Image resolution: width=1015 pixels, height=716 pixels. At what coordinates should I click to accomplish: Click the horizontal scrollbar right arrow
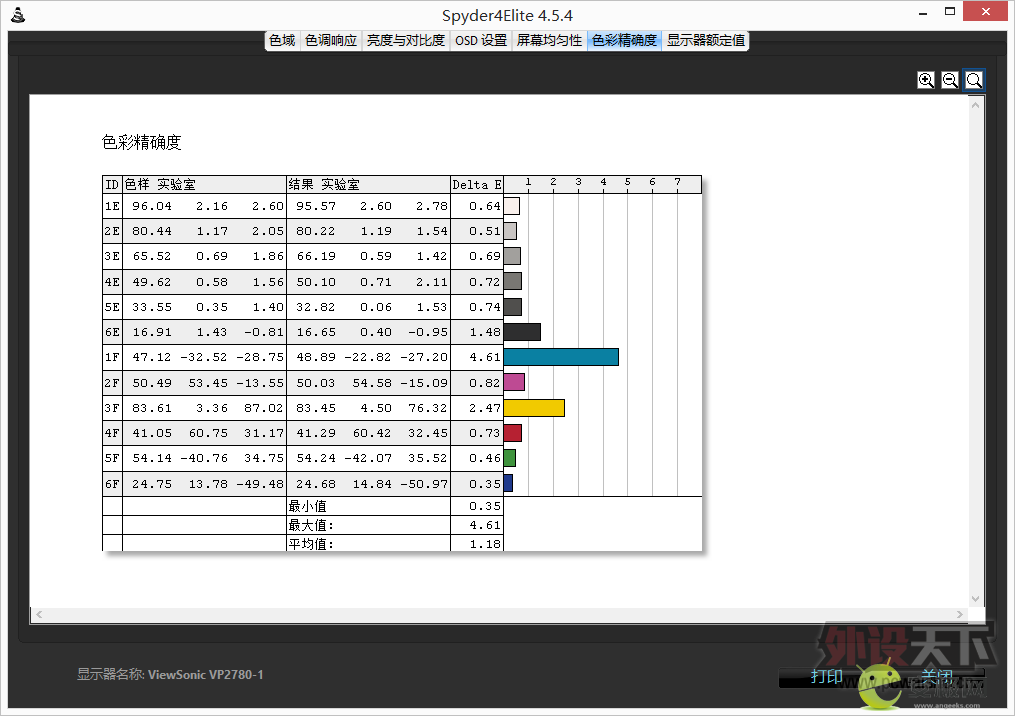960,614
